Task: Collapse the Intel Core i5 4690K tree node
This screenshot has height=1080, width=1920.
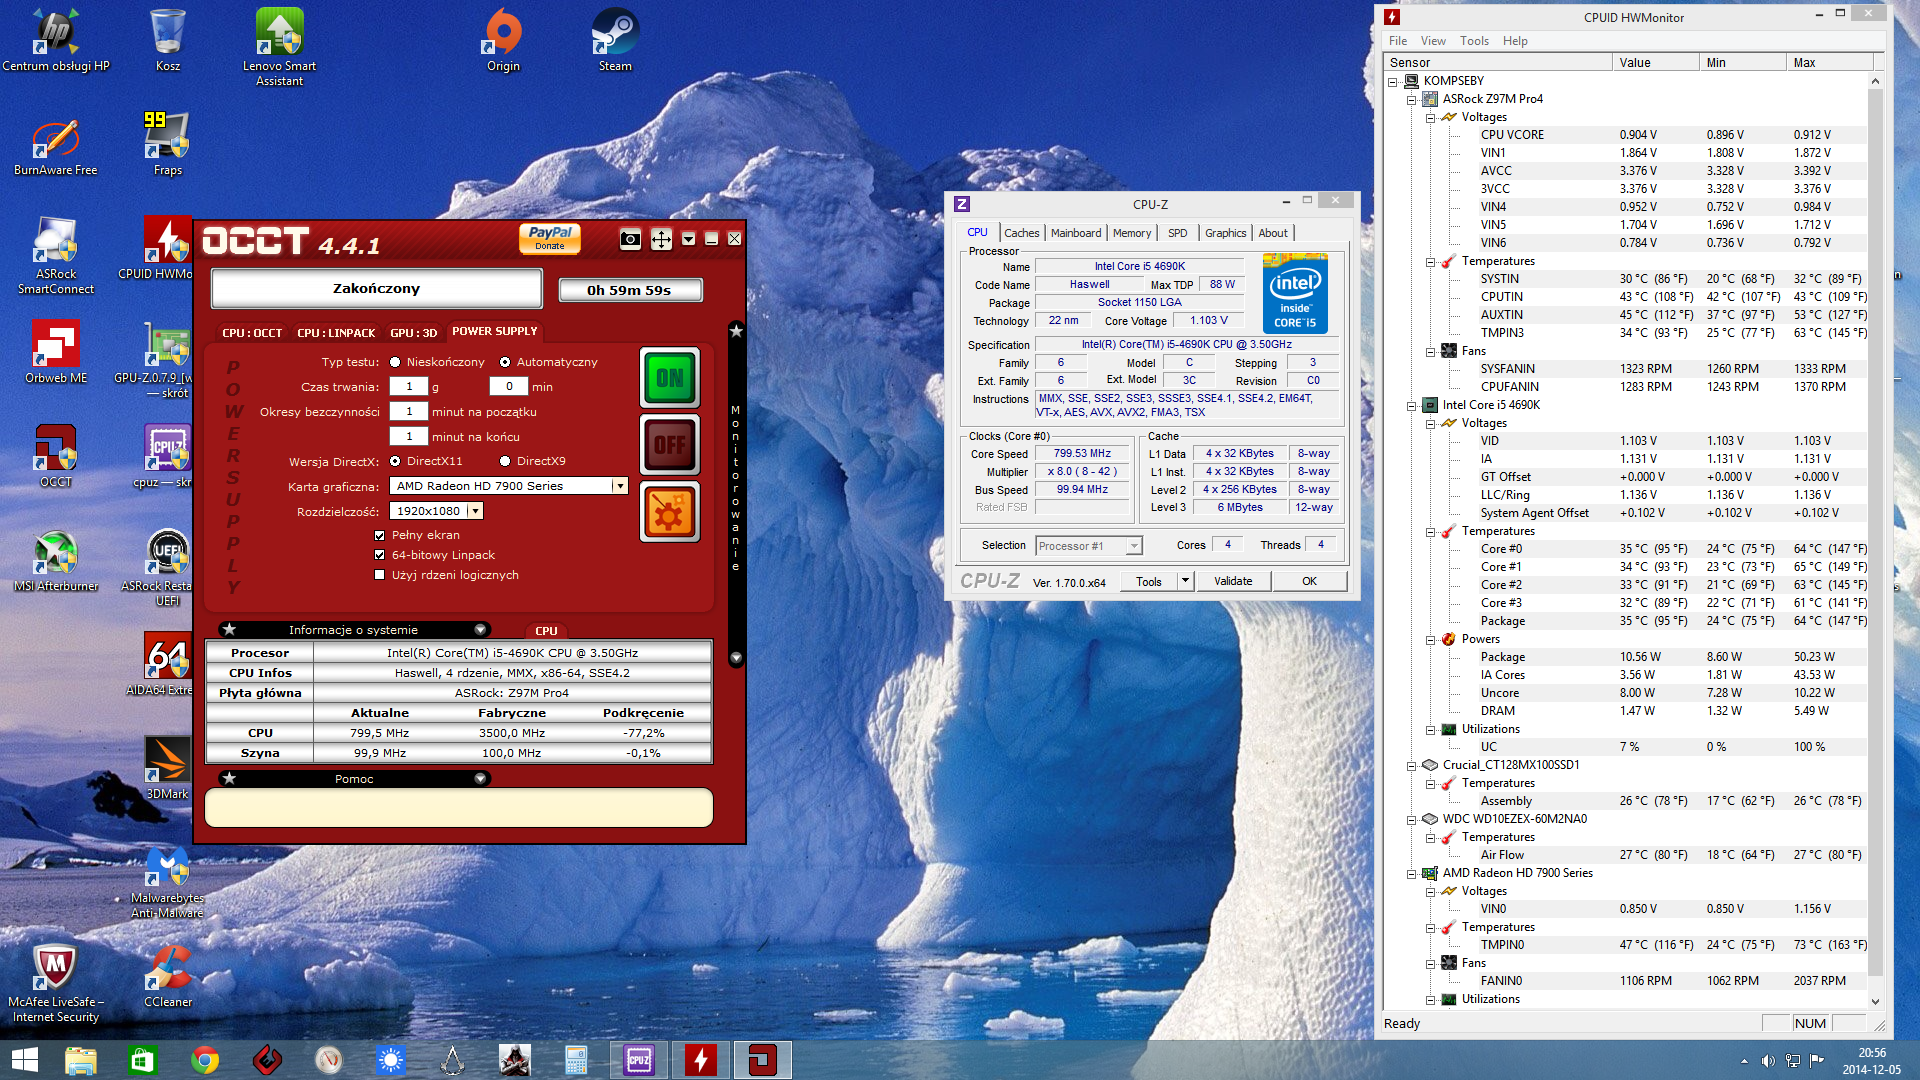Action: coord(1412,406)
